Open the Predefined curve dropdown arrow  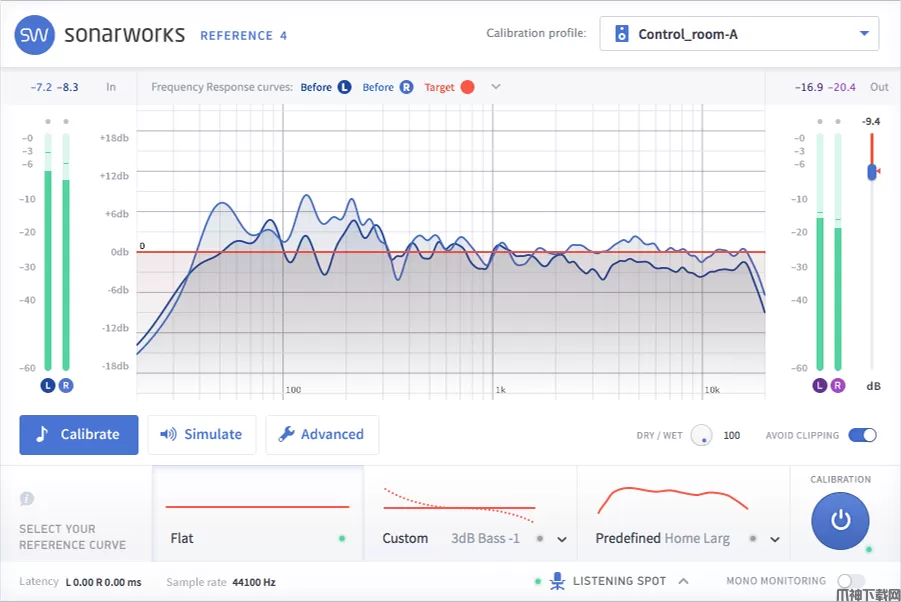[775, 539]
